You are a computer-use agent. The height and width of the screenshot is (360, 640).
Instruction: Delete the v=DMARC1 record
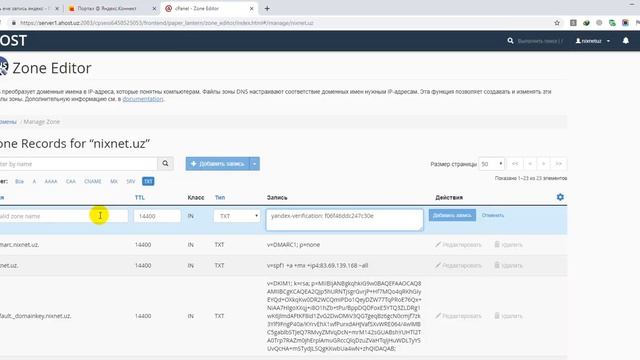[508, 244]
